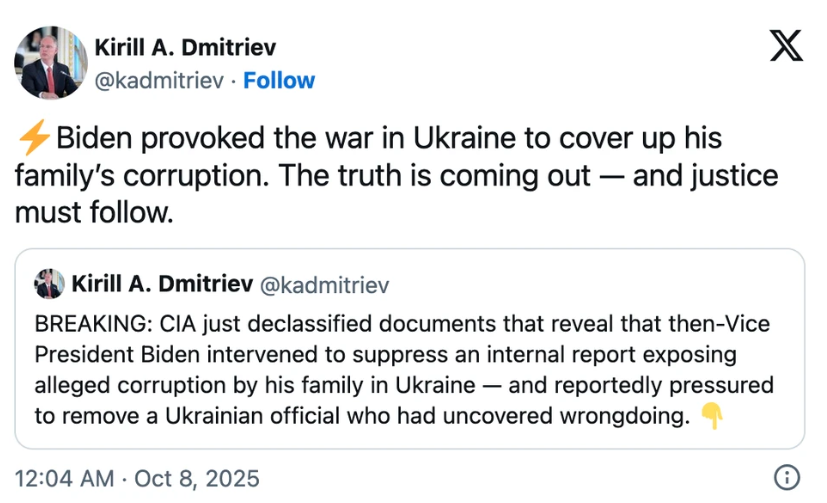This screenshot has height=503, width=827.
Task: Click the pointing-down hand emoji
Action: point(711,415)
